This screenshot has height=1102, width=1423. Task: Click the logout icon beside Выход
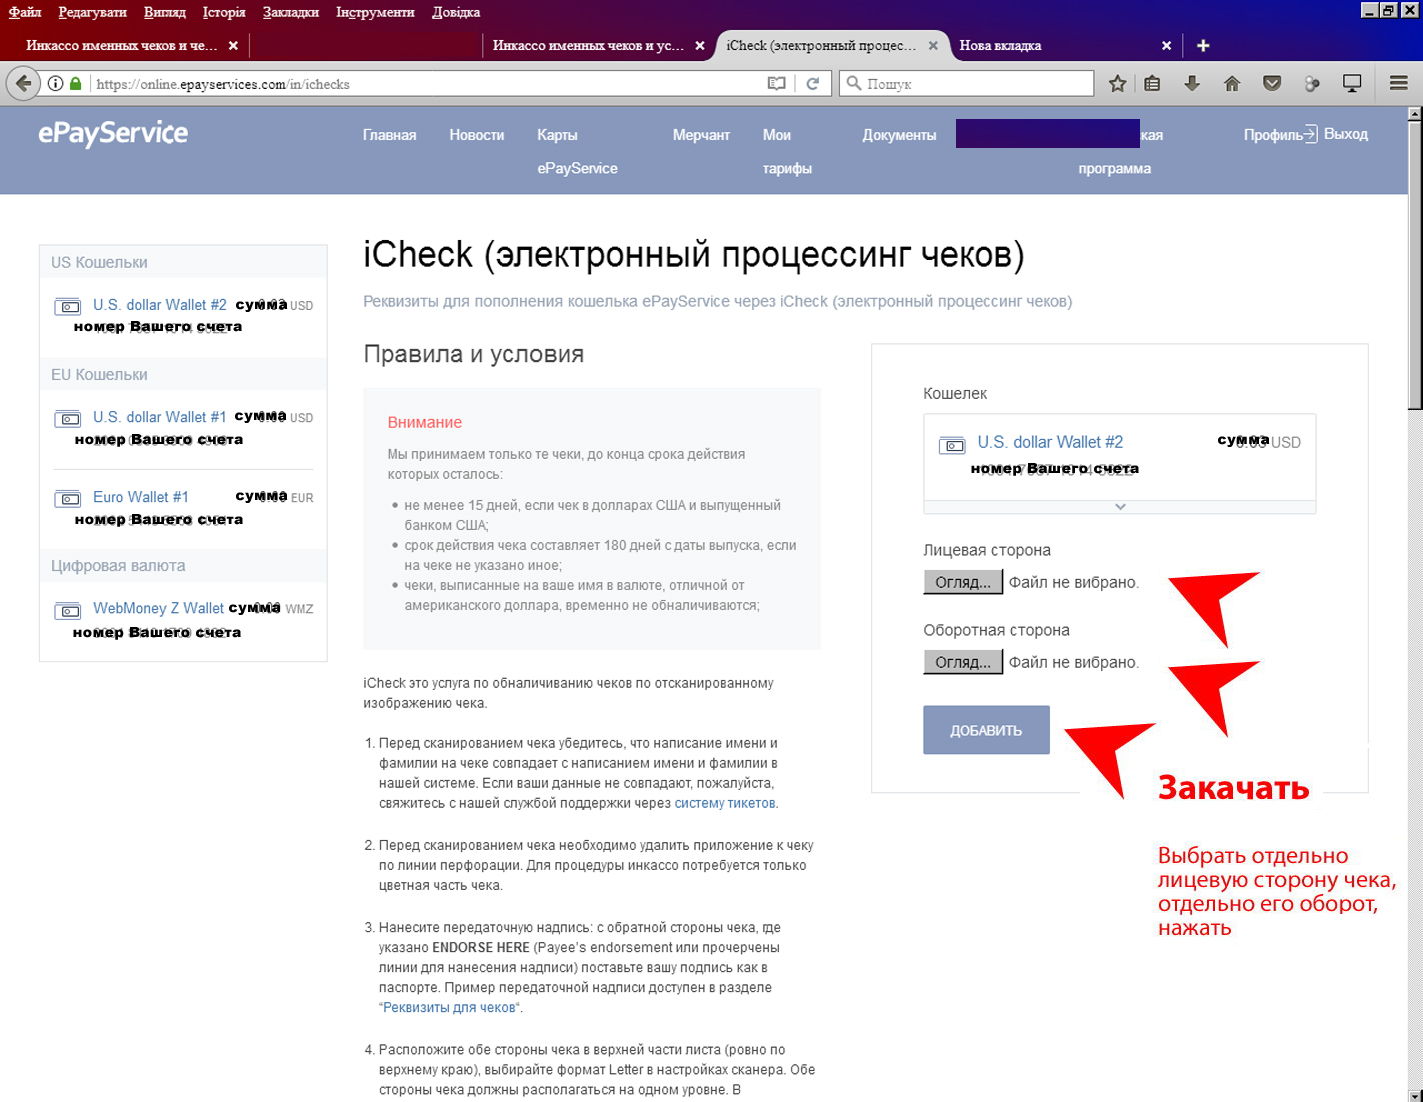[x=1311, y=134]
